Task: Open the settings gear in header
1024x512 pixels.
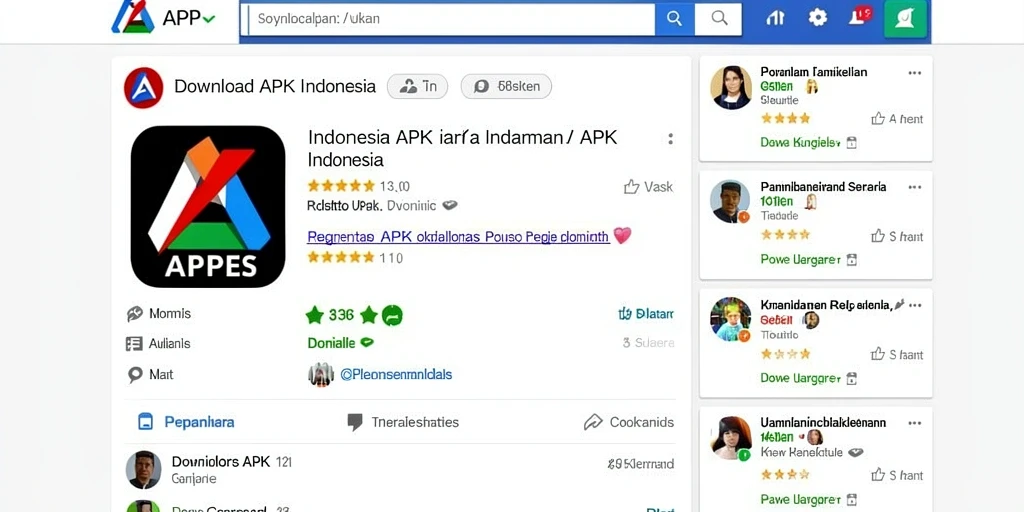Action: [818, 18]
